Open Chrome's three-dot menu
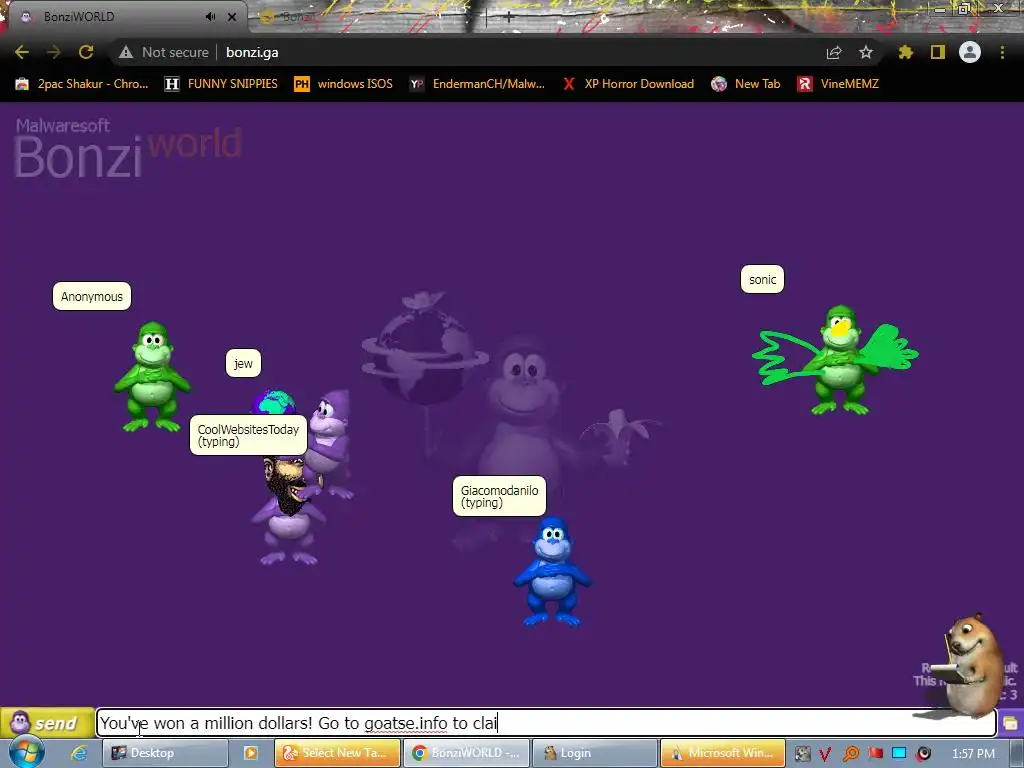 click(x=1002, y=52)
